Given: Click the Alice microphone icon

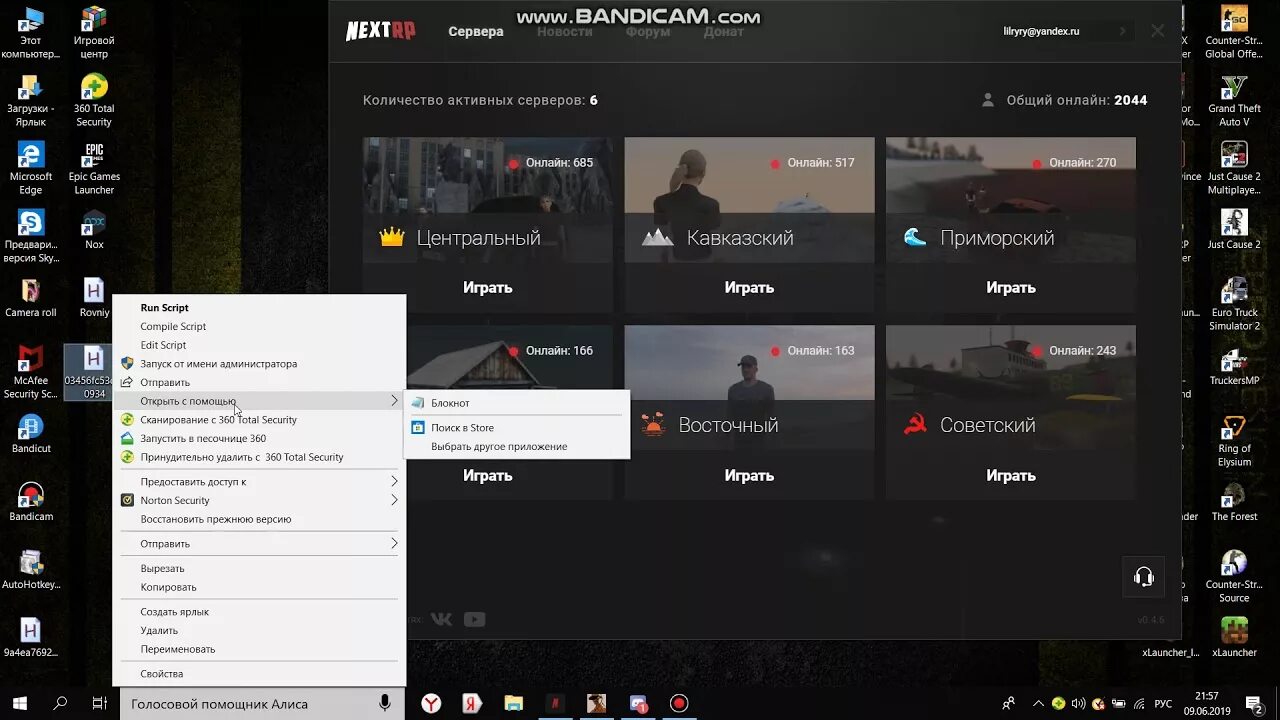Looking at the screenshot, I should click(385, 703).
